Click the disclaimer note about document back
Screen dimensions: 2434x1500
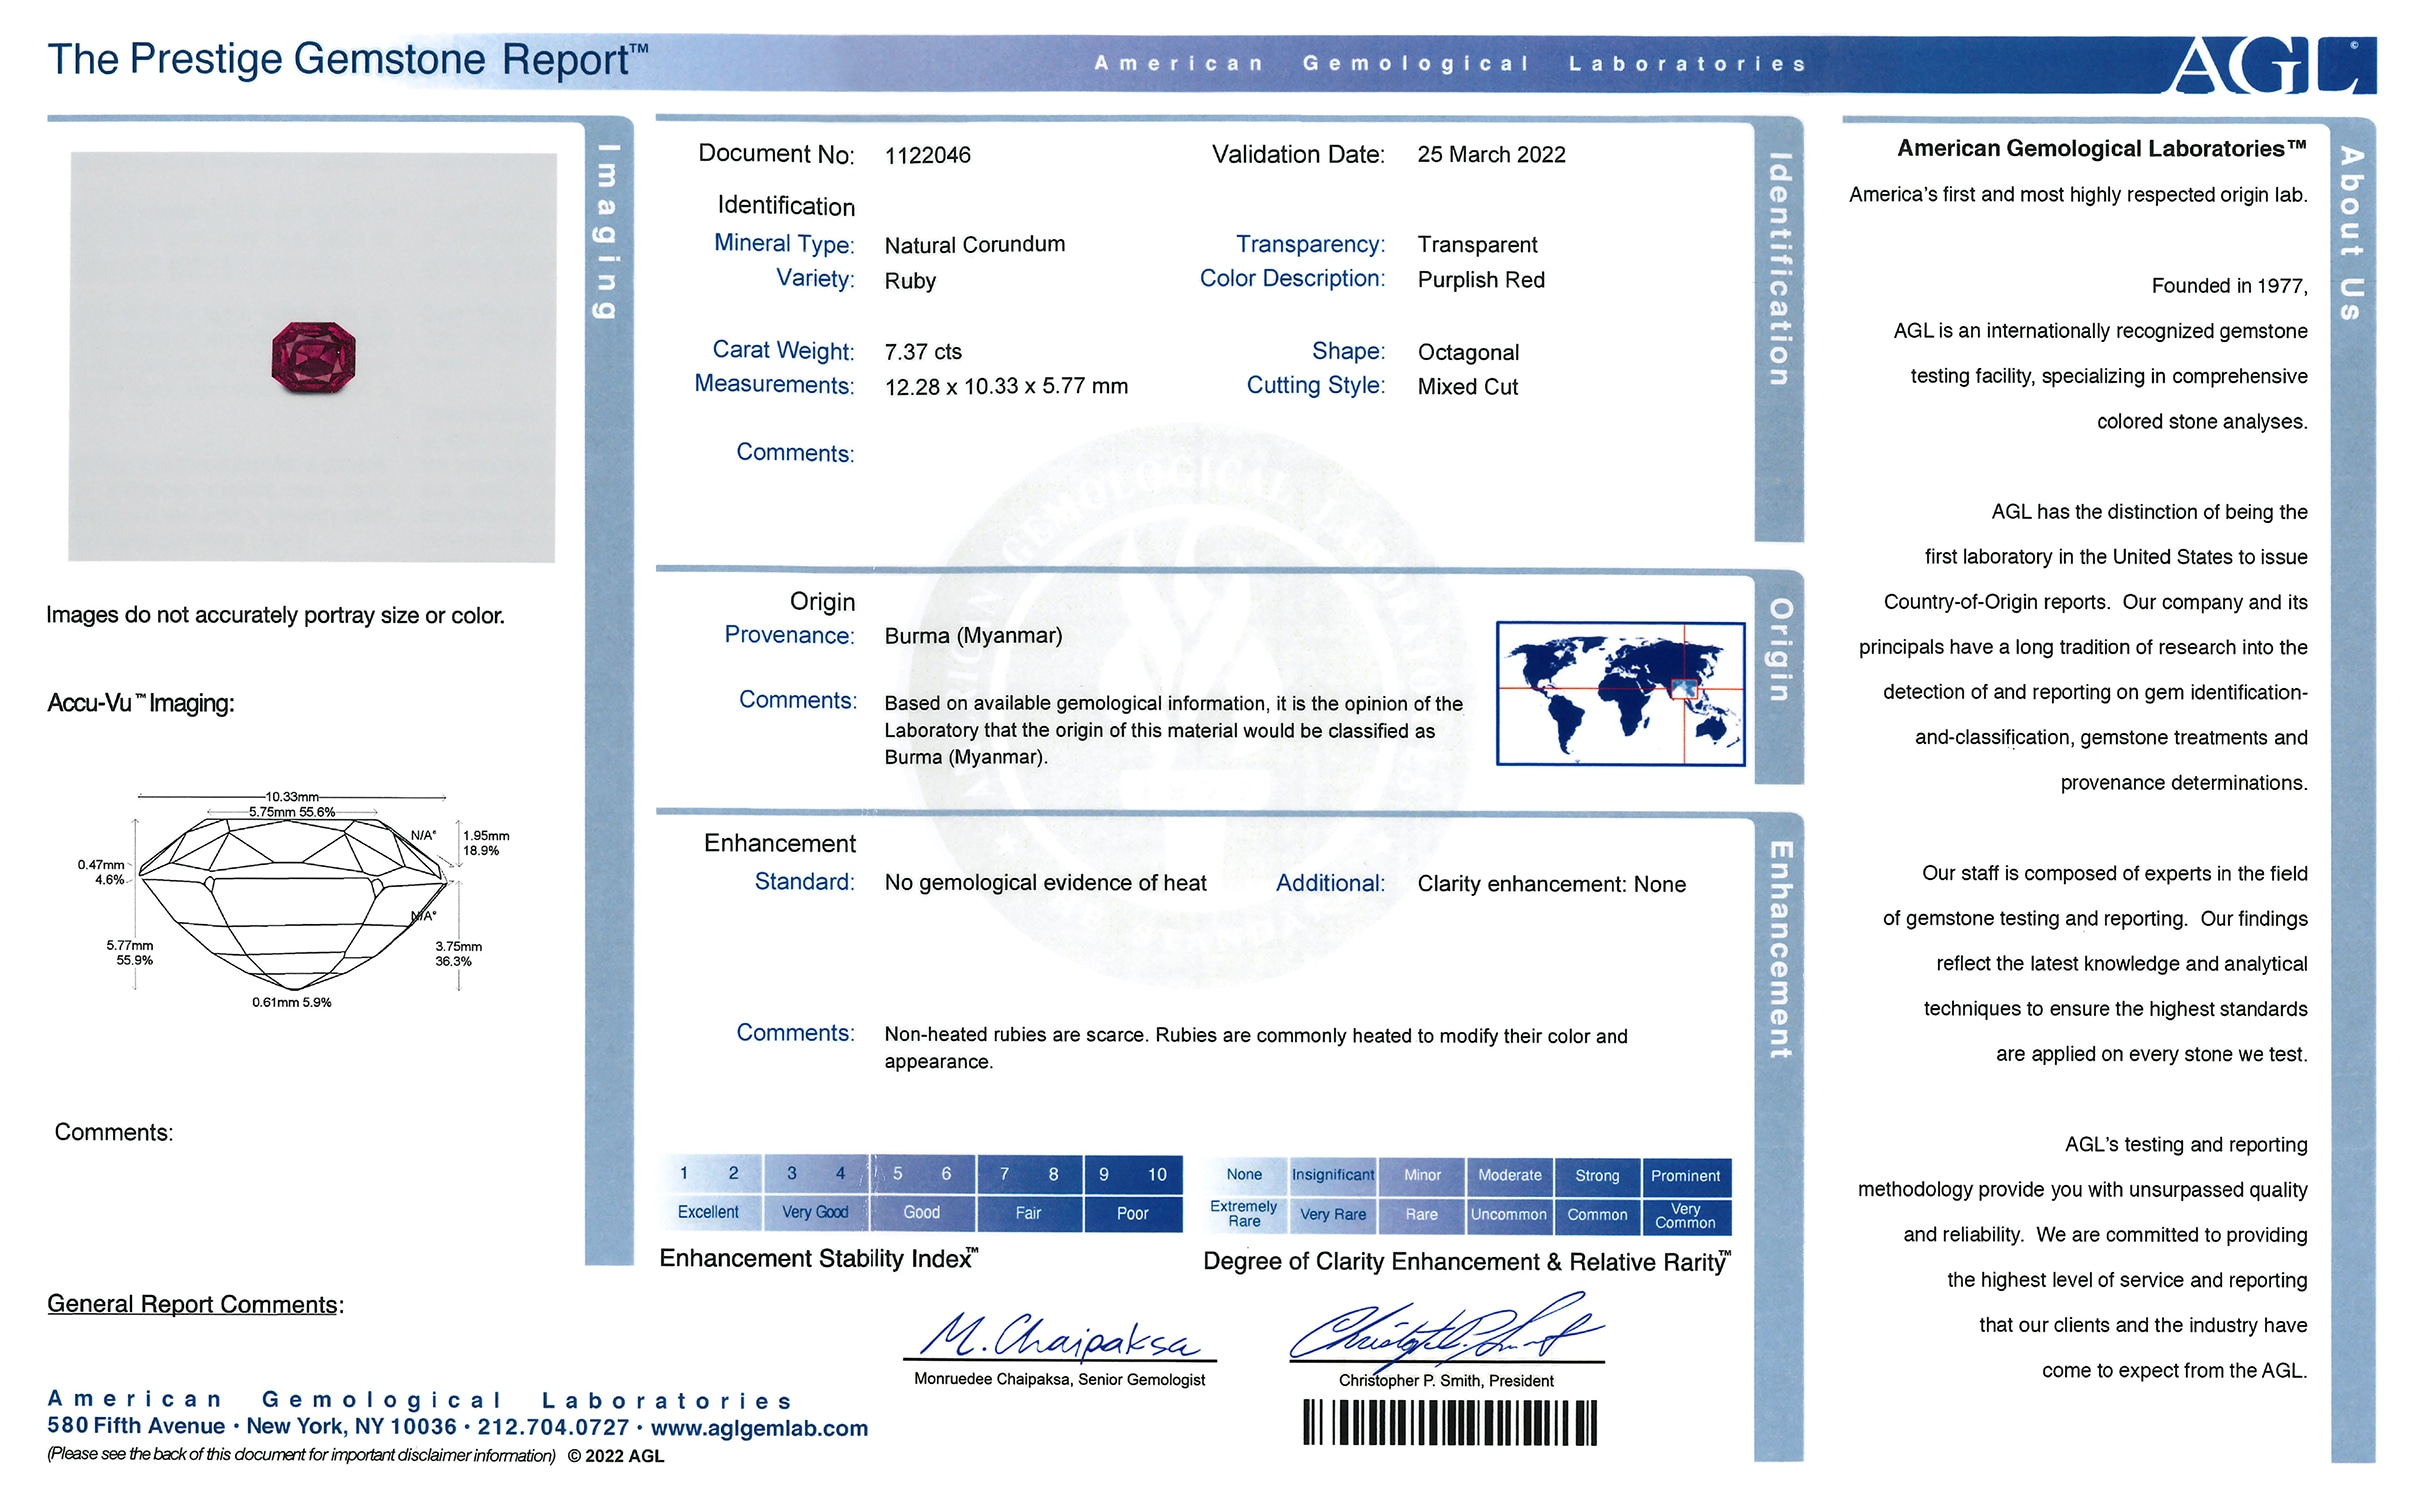(x=301, y=1455)
